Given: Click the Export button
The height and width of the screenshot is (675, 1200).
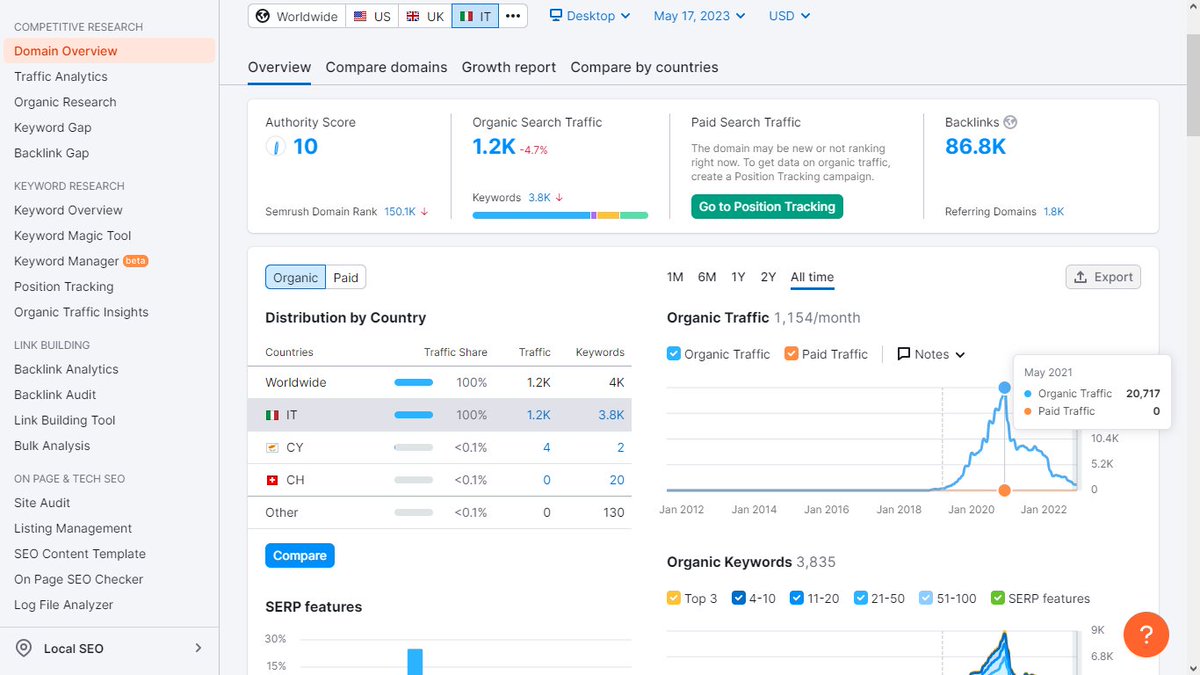Looking at the screenshot, I should click(1103, 277).
